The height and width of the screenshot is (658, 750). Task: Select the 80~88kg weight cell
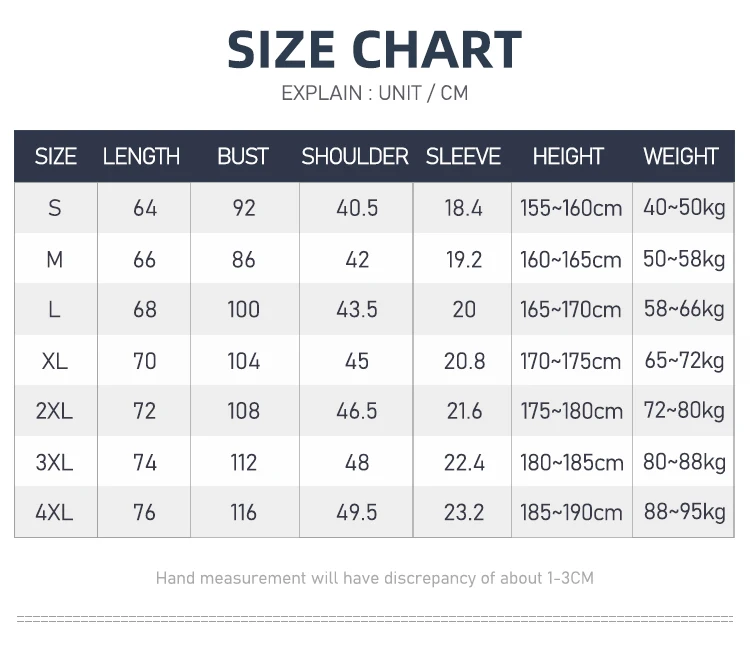[685, 462]
